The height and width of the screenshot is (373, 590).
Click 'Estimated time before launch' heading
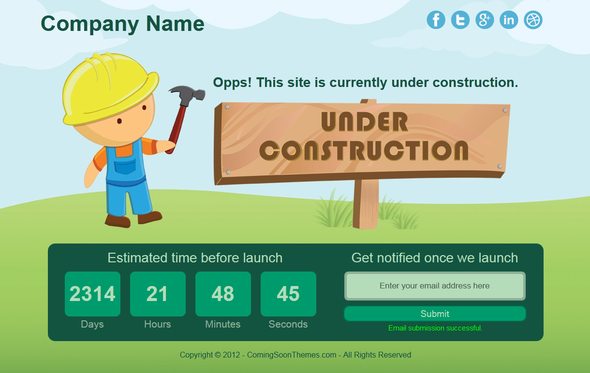point(195,258)
